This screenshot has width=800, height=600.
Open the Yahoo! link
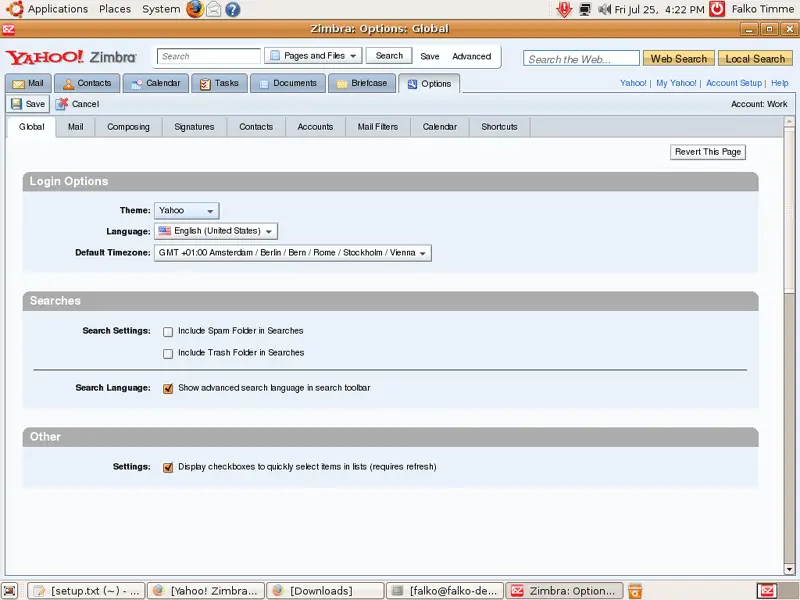click(x=633, y=83)
